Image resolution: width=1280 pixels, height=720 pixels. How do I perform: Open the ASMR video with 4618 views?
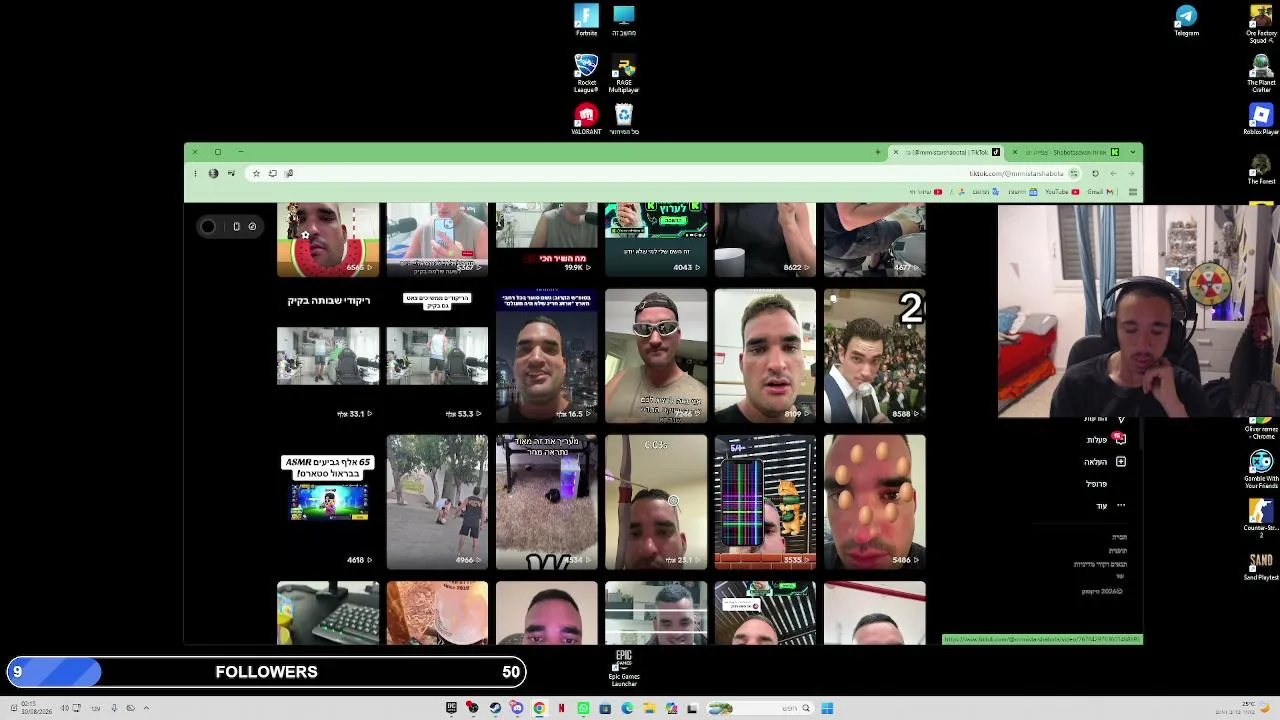tap(328, 502)
